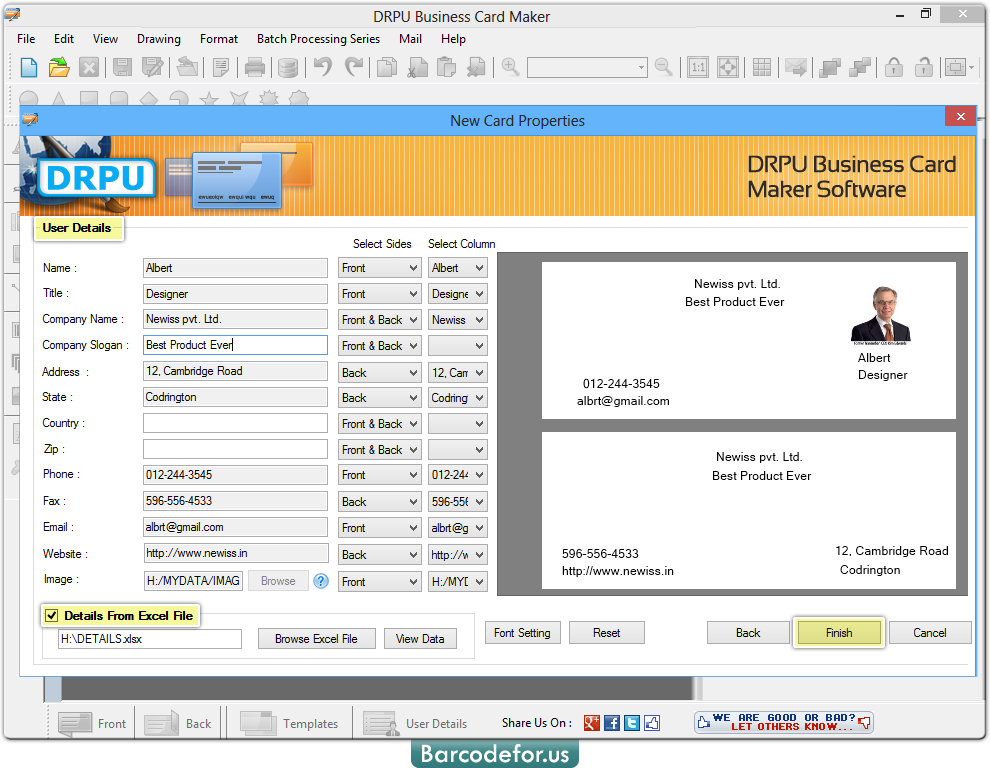Viewport: 990px width, 768px height.
Task: Click the New document toolbar icon
Action: tap(29, 67)
